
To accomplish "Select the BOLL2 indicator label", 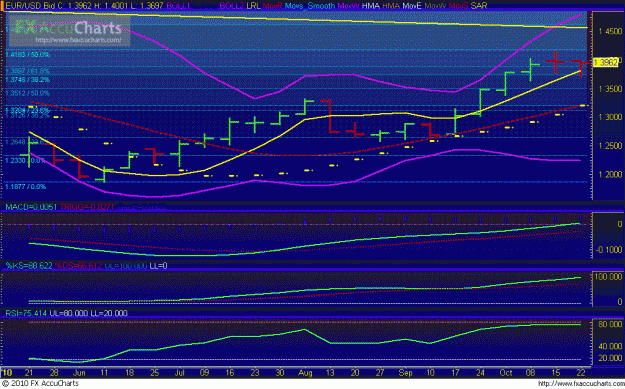I will (232, 6).
